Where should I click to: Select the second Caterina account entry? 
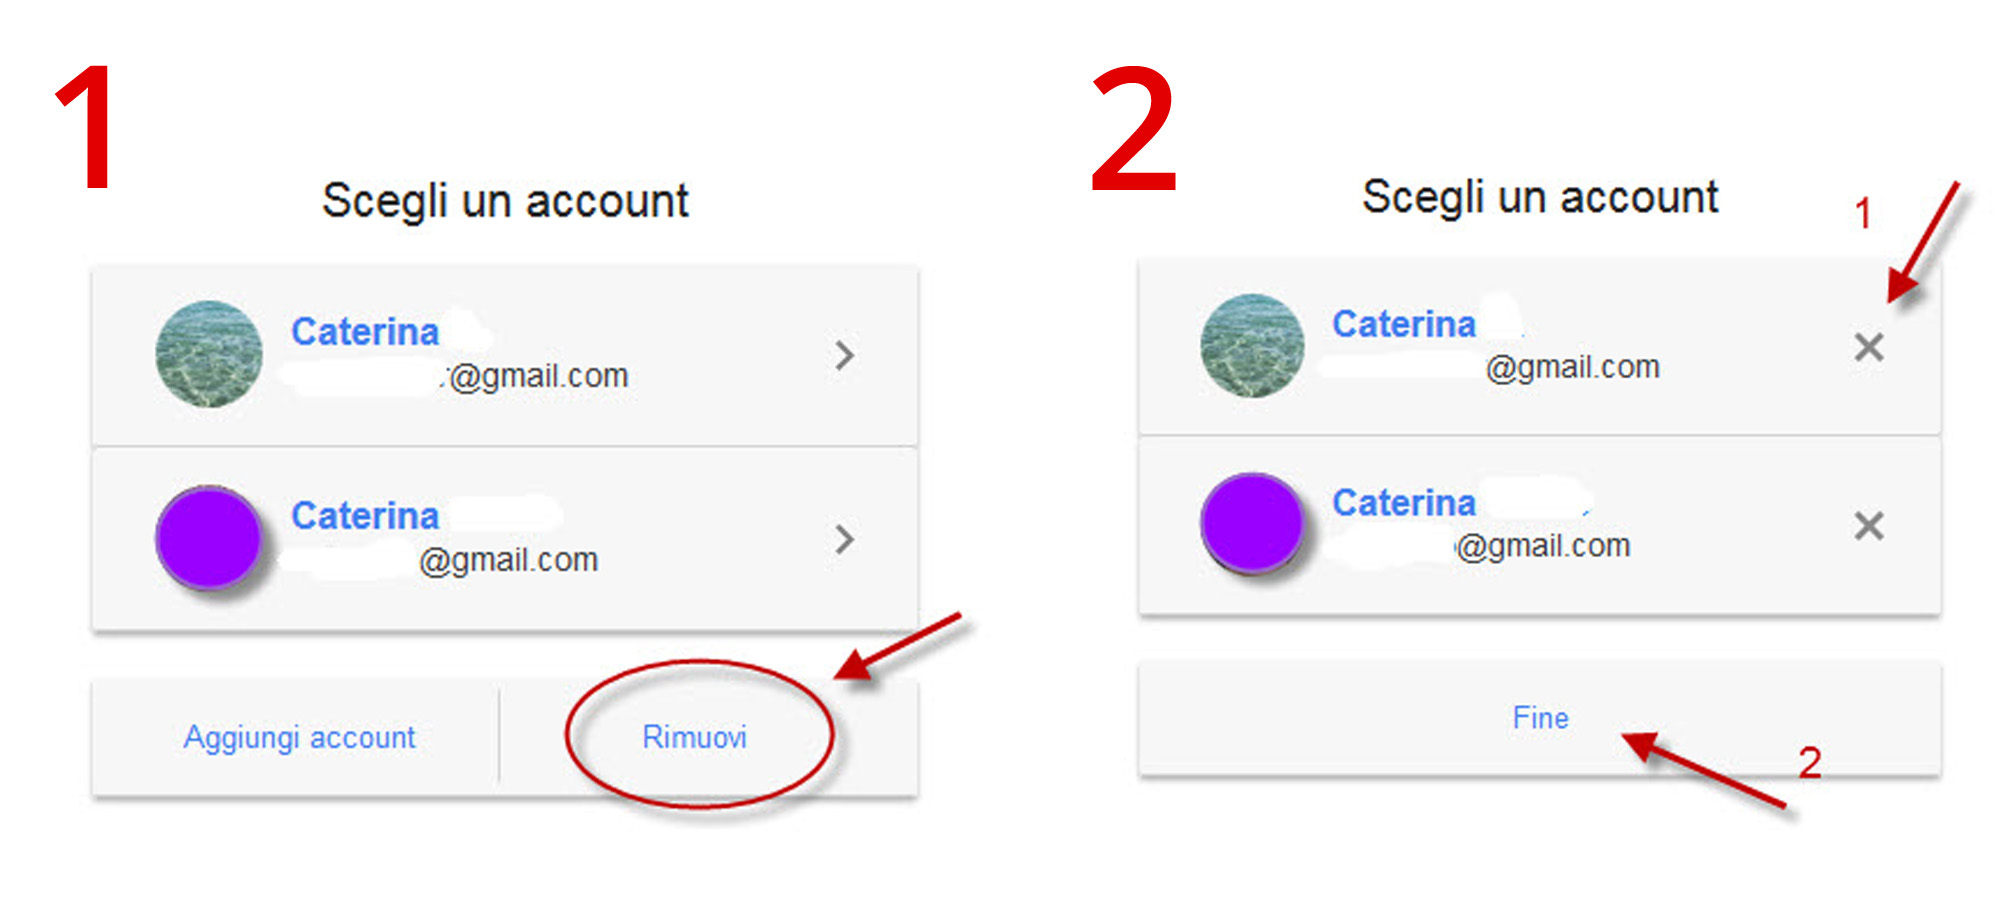(x=500, y=538)
